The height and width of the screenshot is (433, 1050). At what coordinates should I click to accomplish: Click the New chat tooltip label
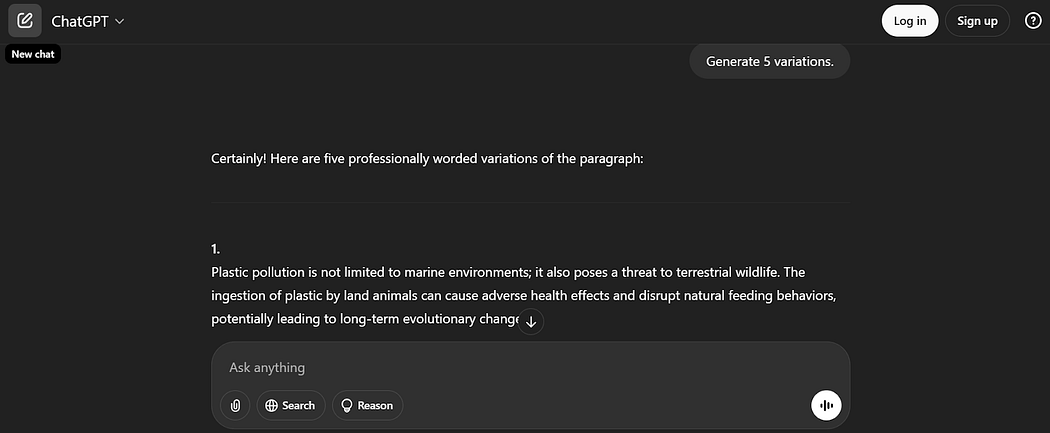point(33,54)
